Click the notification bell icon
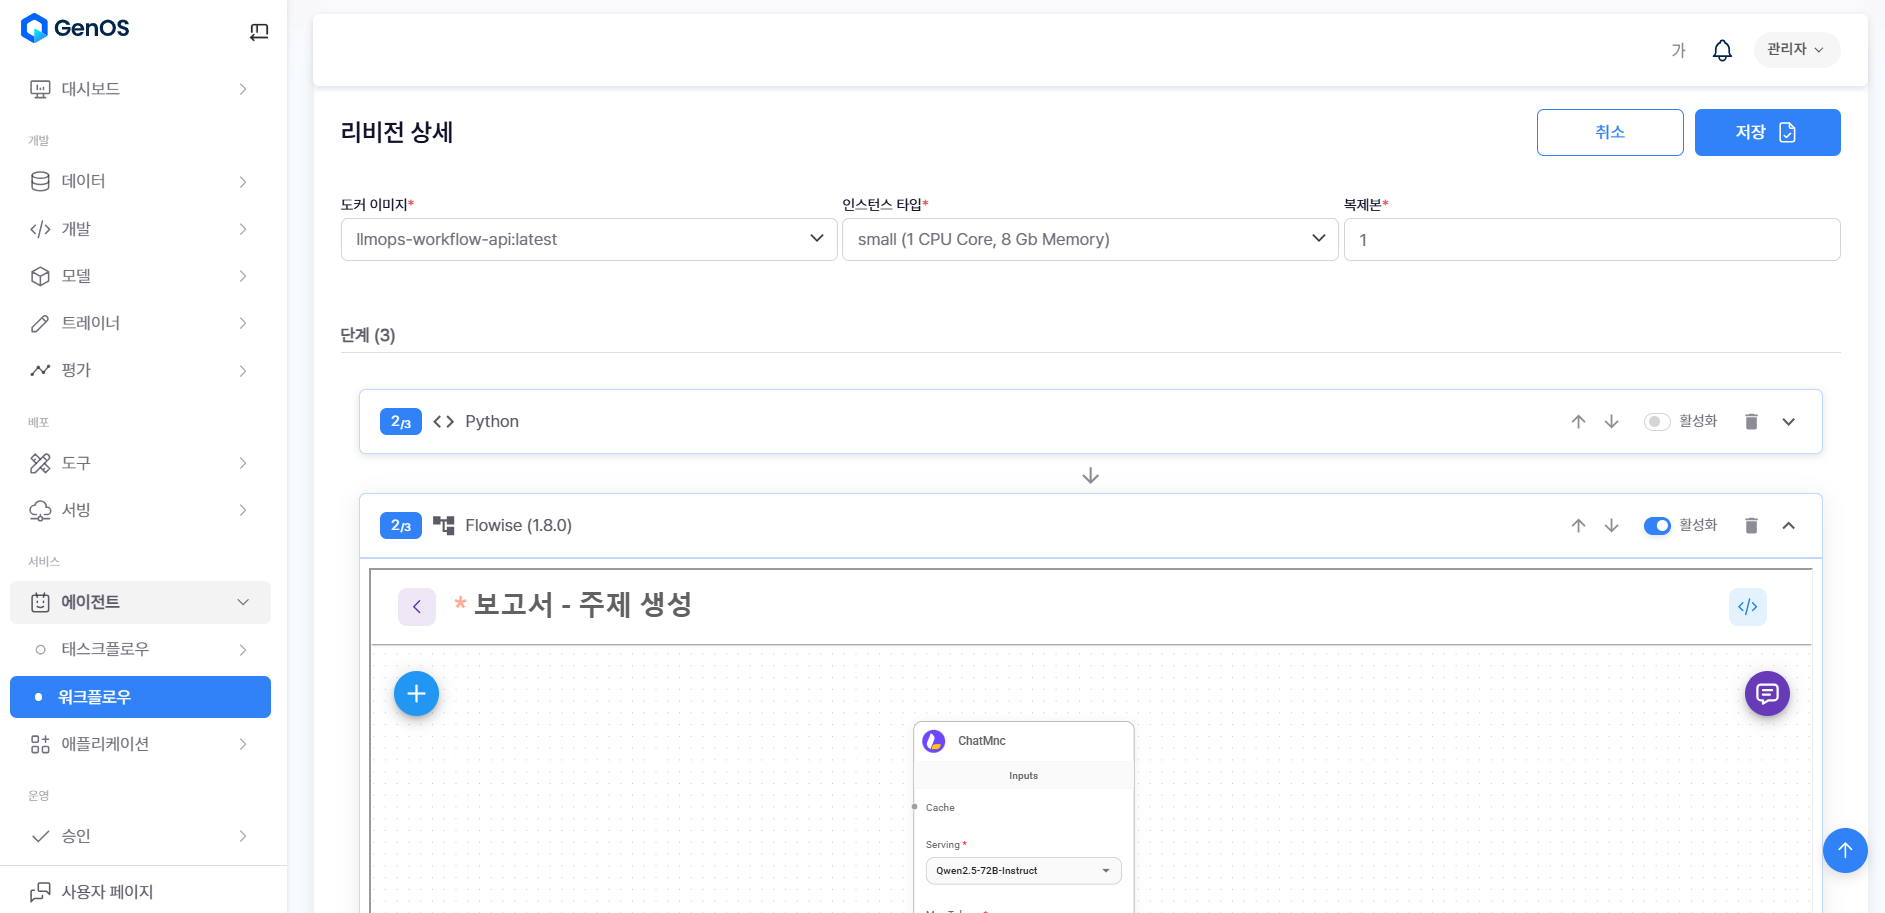This screenshot has width=1885, height=913. [1722, 50]
